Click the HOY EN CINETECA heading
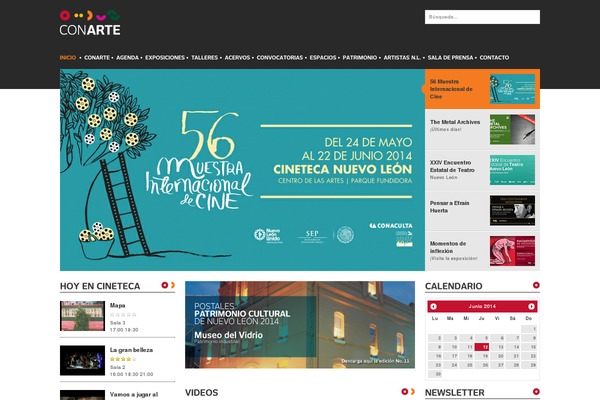This screenshot has width=600, height=400. [x=100, y=286]
